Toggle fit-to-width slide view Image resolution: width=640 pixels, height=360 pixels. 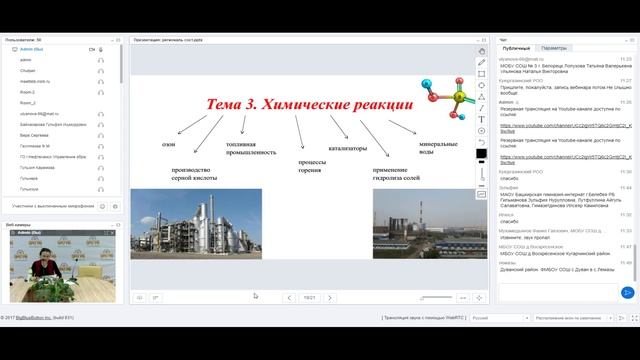(463, 298)
